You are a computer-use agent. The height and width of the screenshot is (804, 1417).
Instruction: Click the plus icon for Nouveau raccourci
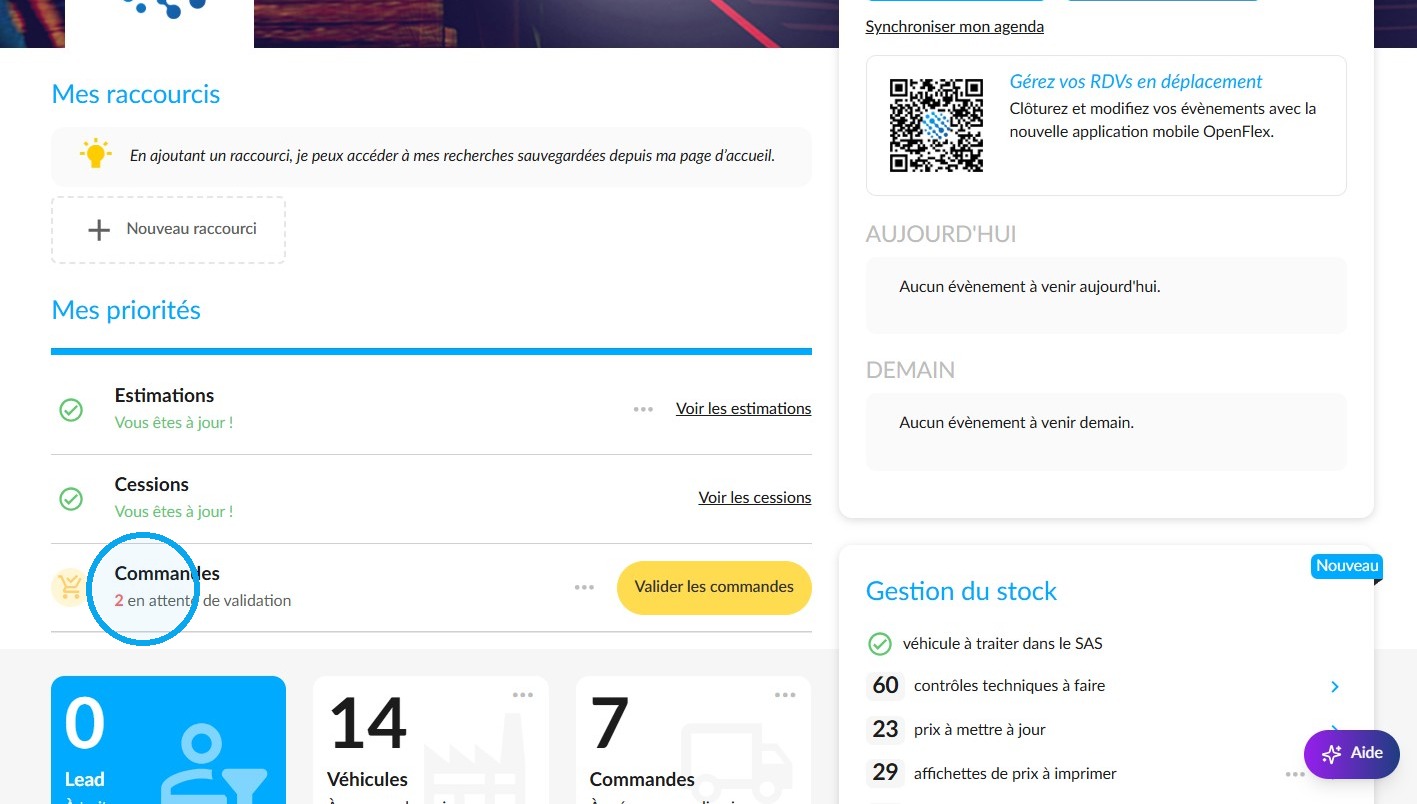[99, 230]
